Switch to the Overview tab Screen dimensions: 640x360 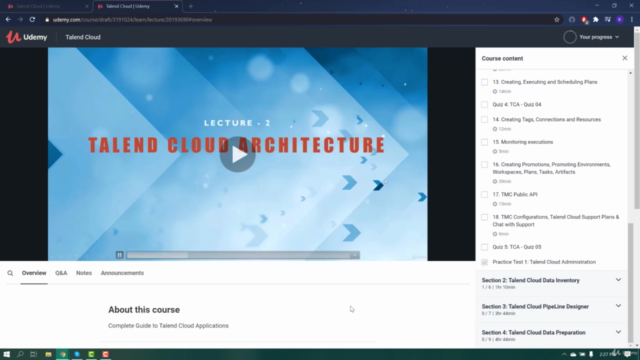pos(34,273)
